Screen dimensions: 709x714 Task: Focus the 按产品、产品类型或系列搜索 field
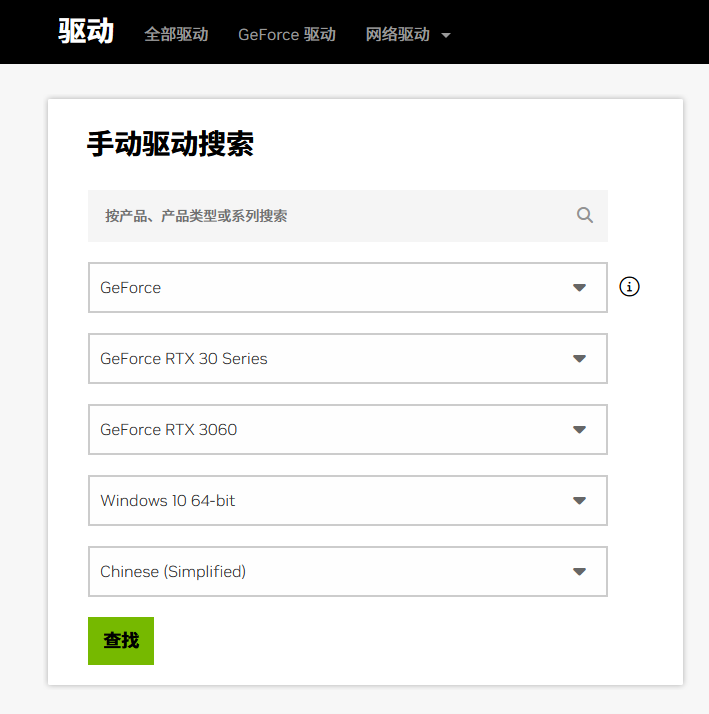pos(348,216)
